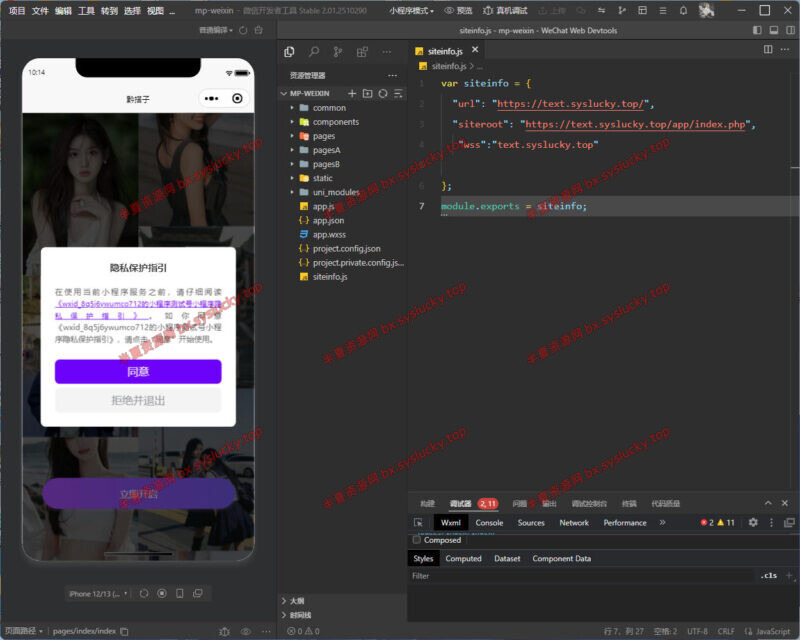The width and height of the screenshot is (800, 640).
Task: Click the user avatar icon
Action: coord(706,10)
